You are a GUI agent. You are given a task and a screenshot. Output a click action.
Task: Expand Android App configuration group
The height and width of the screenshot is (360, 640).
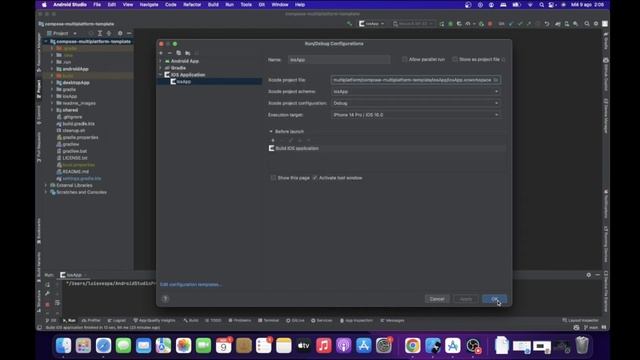point(161,61)
